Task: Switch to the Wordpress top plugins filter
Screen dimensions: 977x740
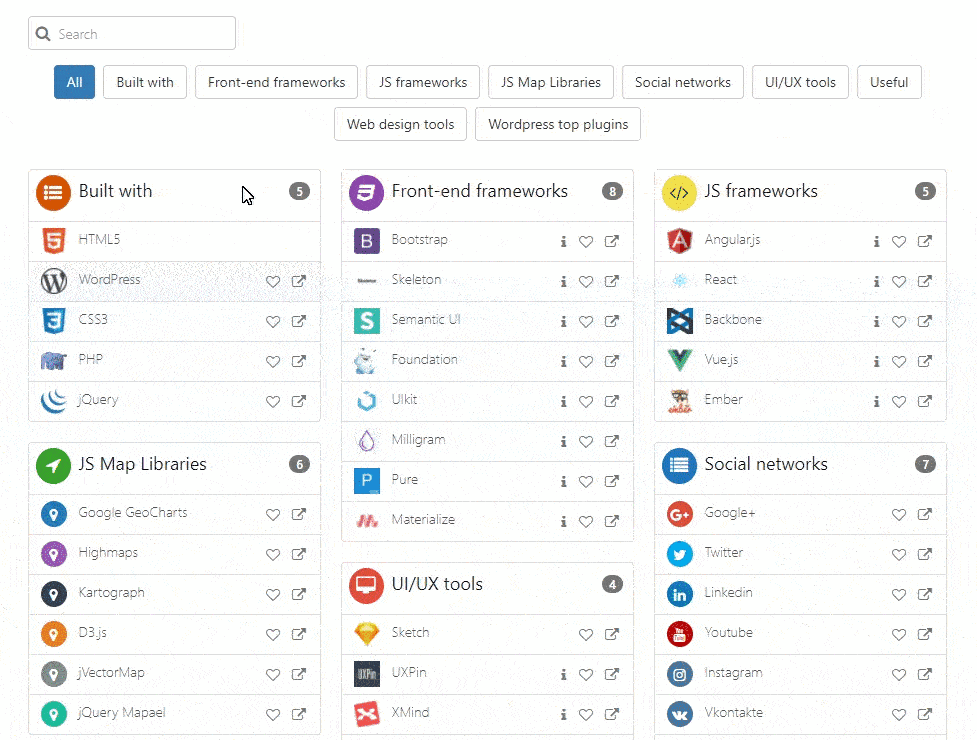Action: coord(558,125)
